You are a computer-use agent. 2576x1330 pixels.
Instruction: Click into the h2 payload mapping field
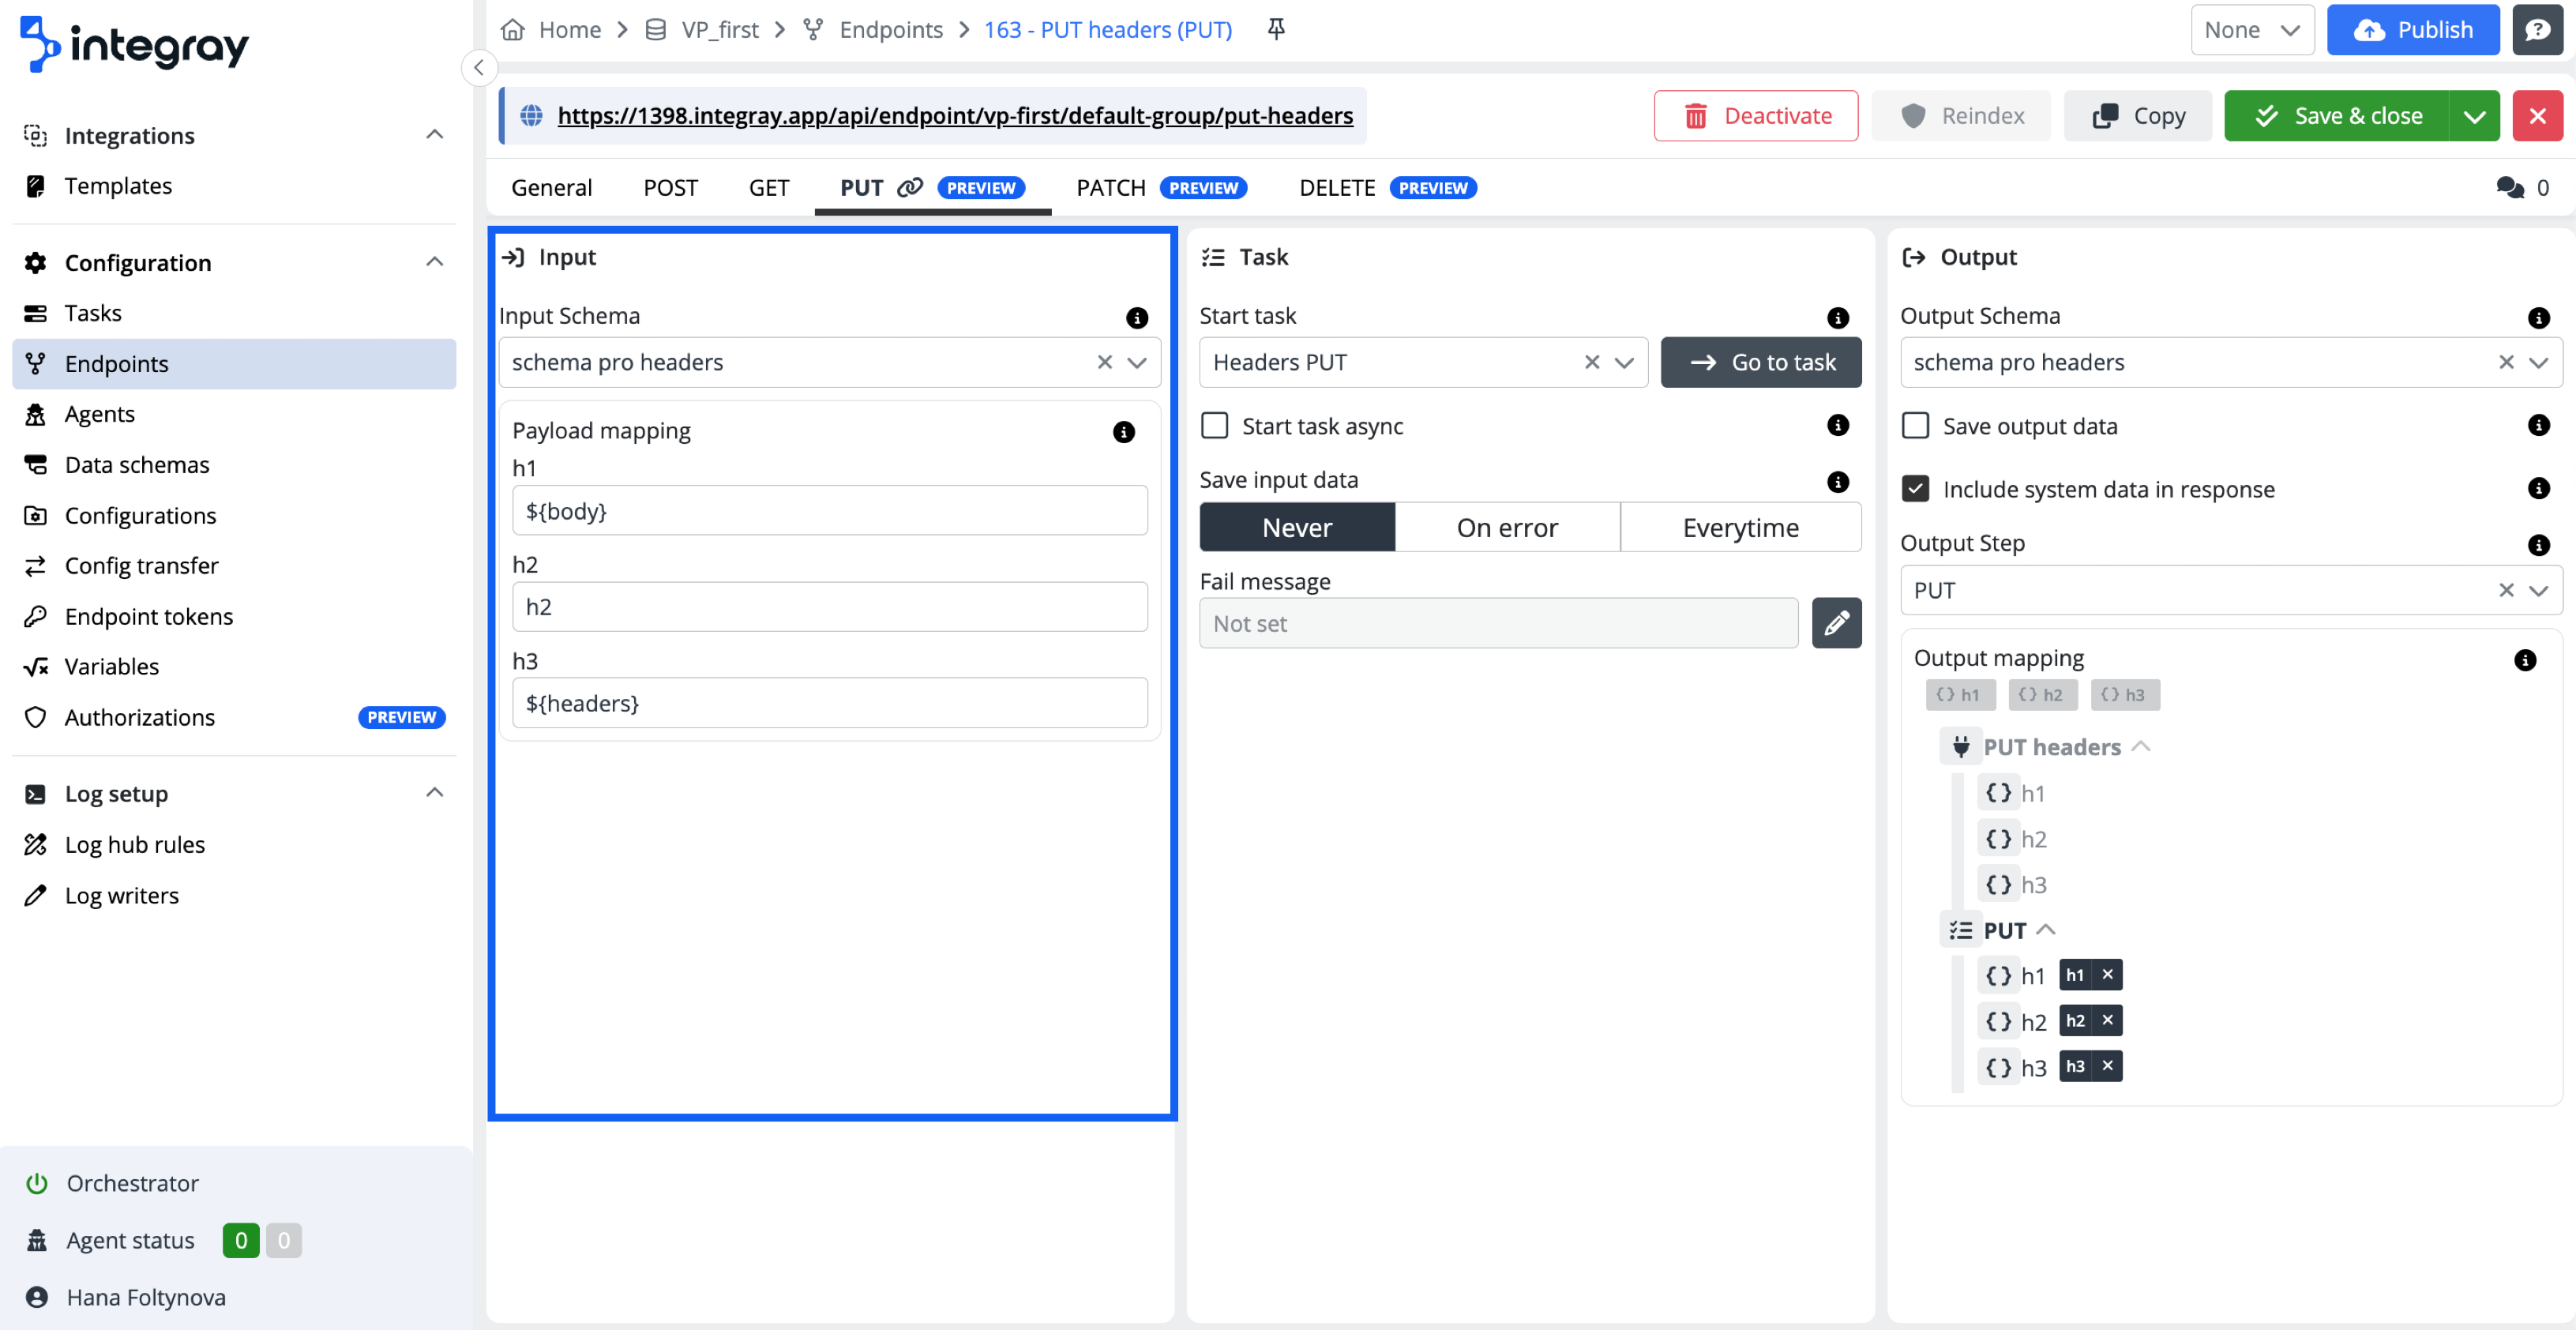(829, 607)
